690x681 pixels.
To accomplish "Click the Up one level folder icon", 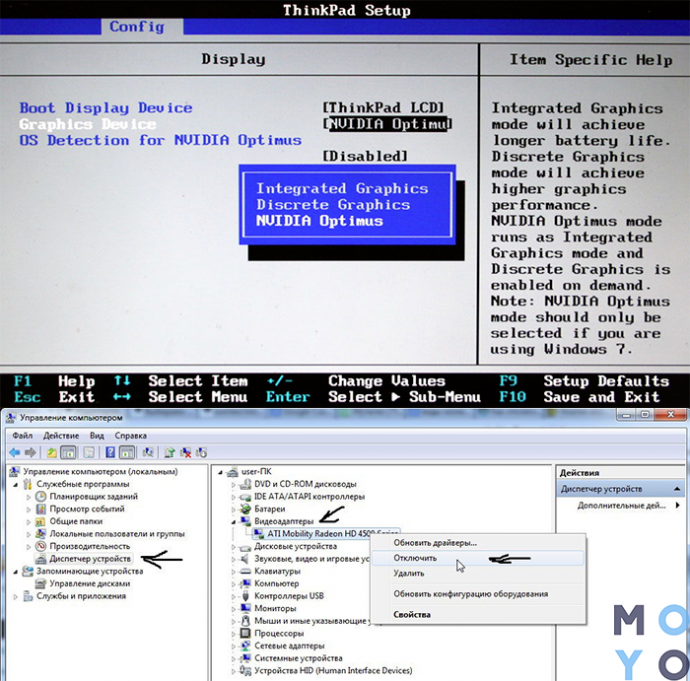I will coord(52,453).
